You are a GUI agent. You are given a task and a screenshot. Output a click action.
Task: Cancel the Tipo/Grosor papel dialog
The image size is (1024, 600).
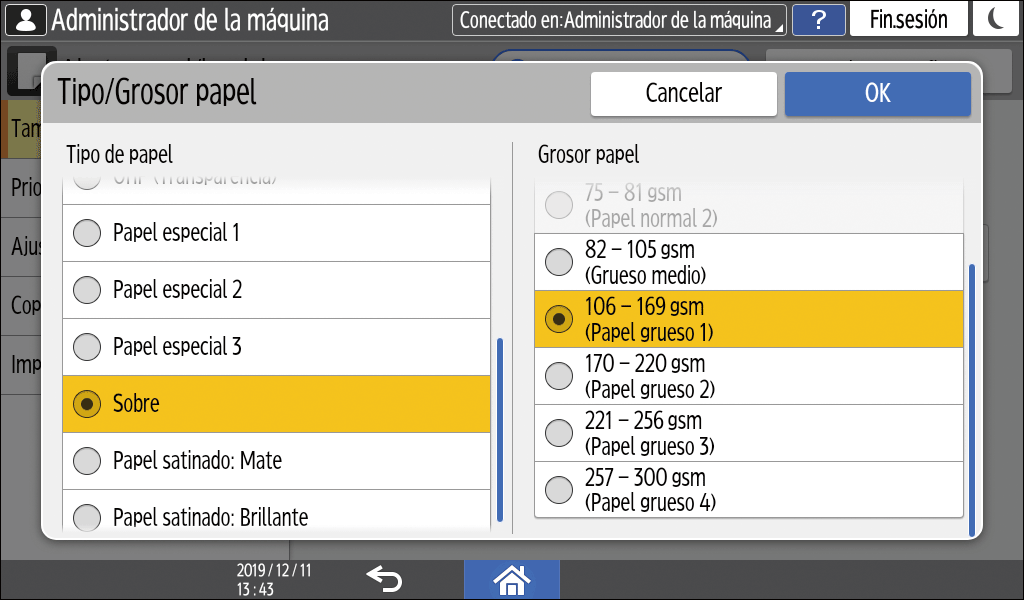683,94
